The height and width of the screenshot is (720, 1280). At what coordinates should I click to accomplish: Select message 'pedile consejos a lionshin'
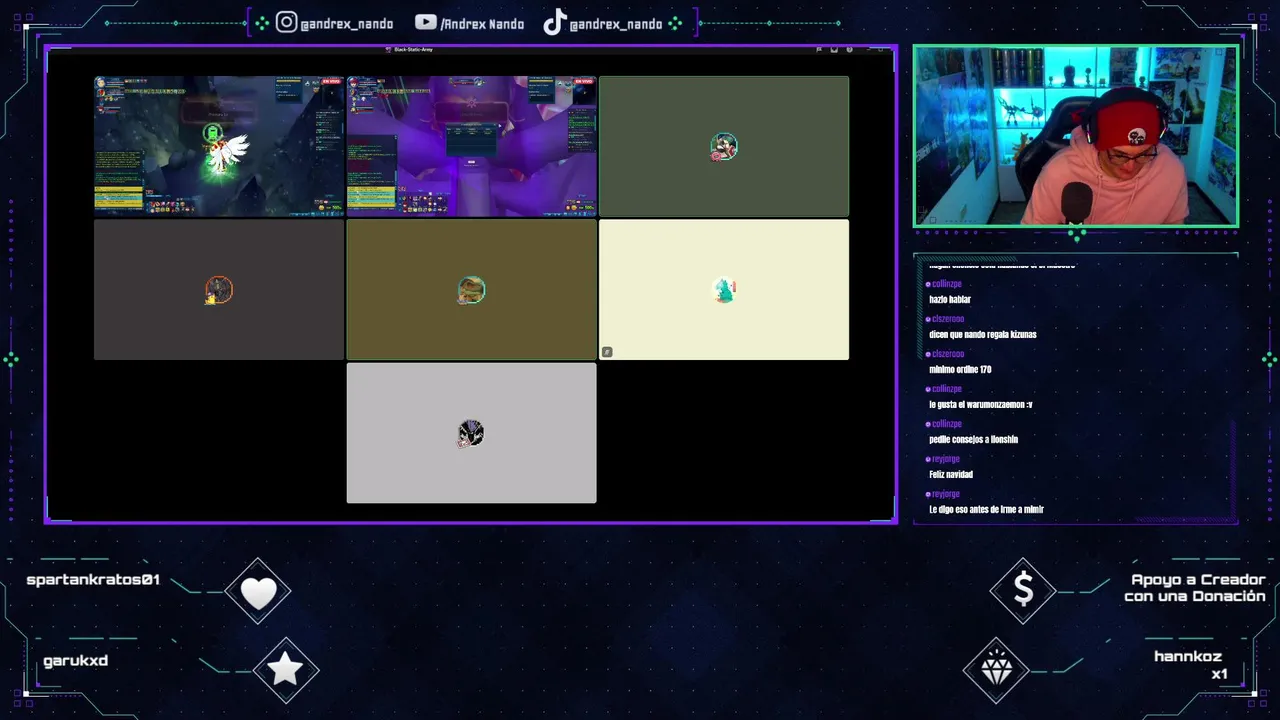(x=973, y=439)
